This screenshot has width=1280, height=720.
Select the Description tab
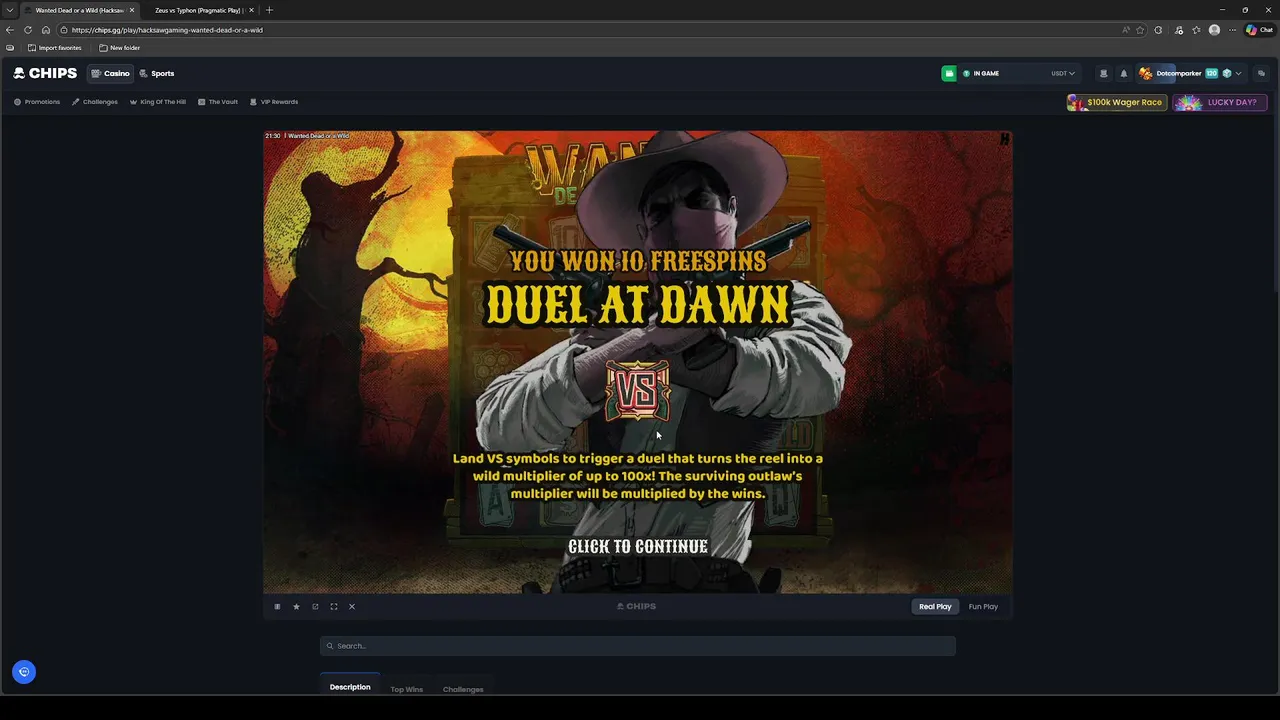[x=350, y=687]
